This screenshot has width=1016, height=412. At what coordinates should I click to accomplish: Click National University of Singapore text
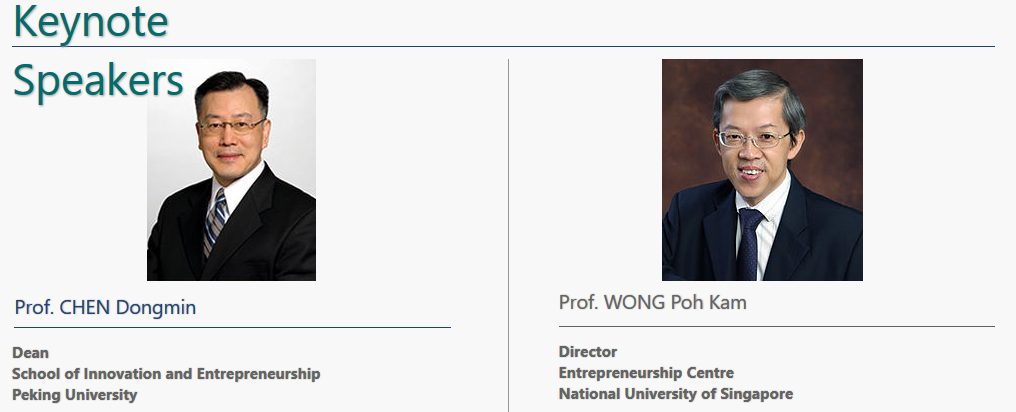(676, 394)
